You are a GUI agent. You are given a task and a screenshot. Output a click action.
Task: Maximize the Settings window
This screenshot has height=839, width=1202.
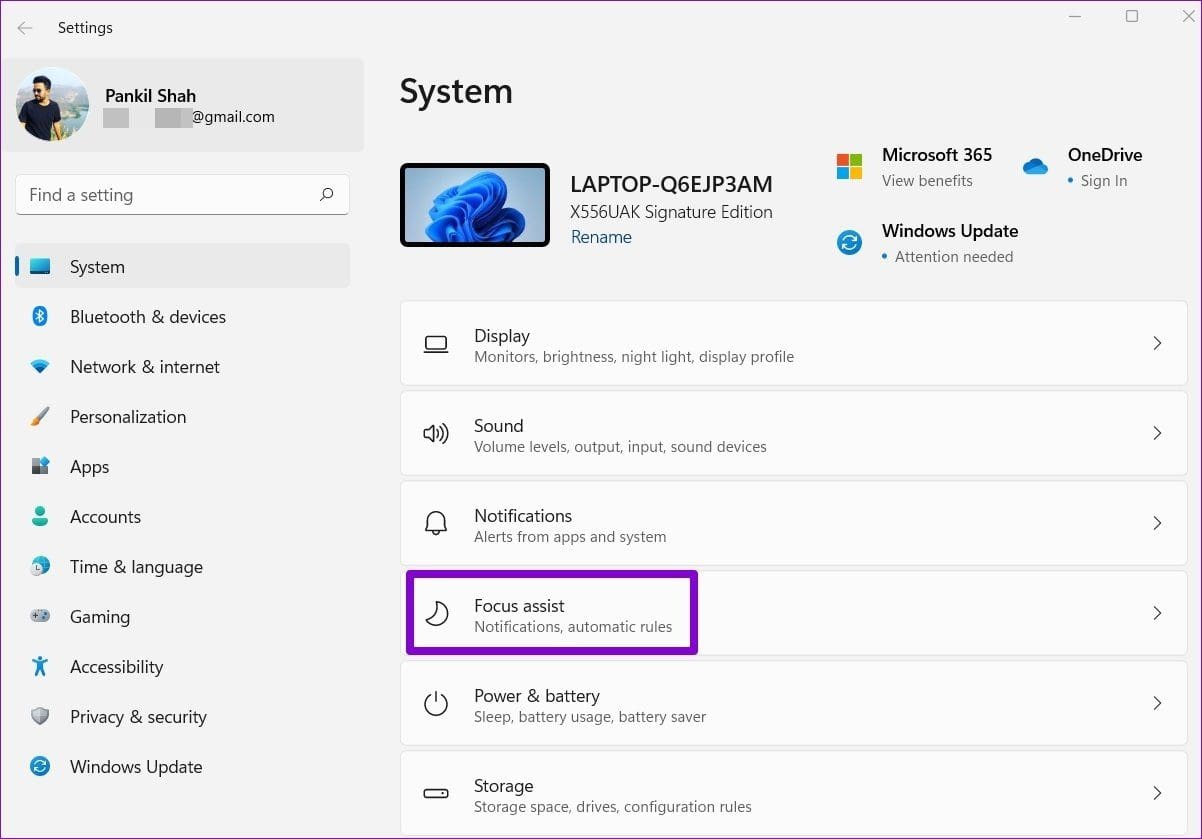[1132, 16]
